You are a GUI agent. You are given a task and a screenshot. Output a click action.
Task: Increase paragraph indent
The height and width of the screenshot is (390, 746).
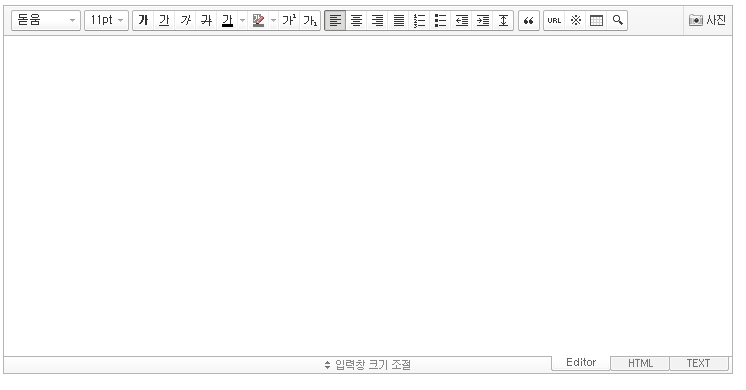[x=482, y=20]
